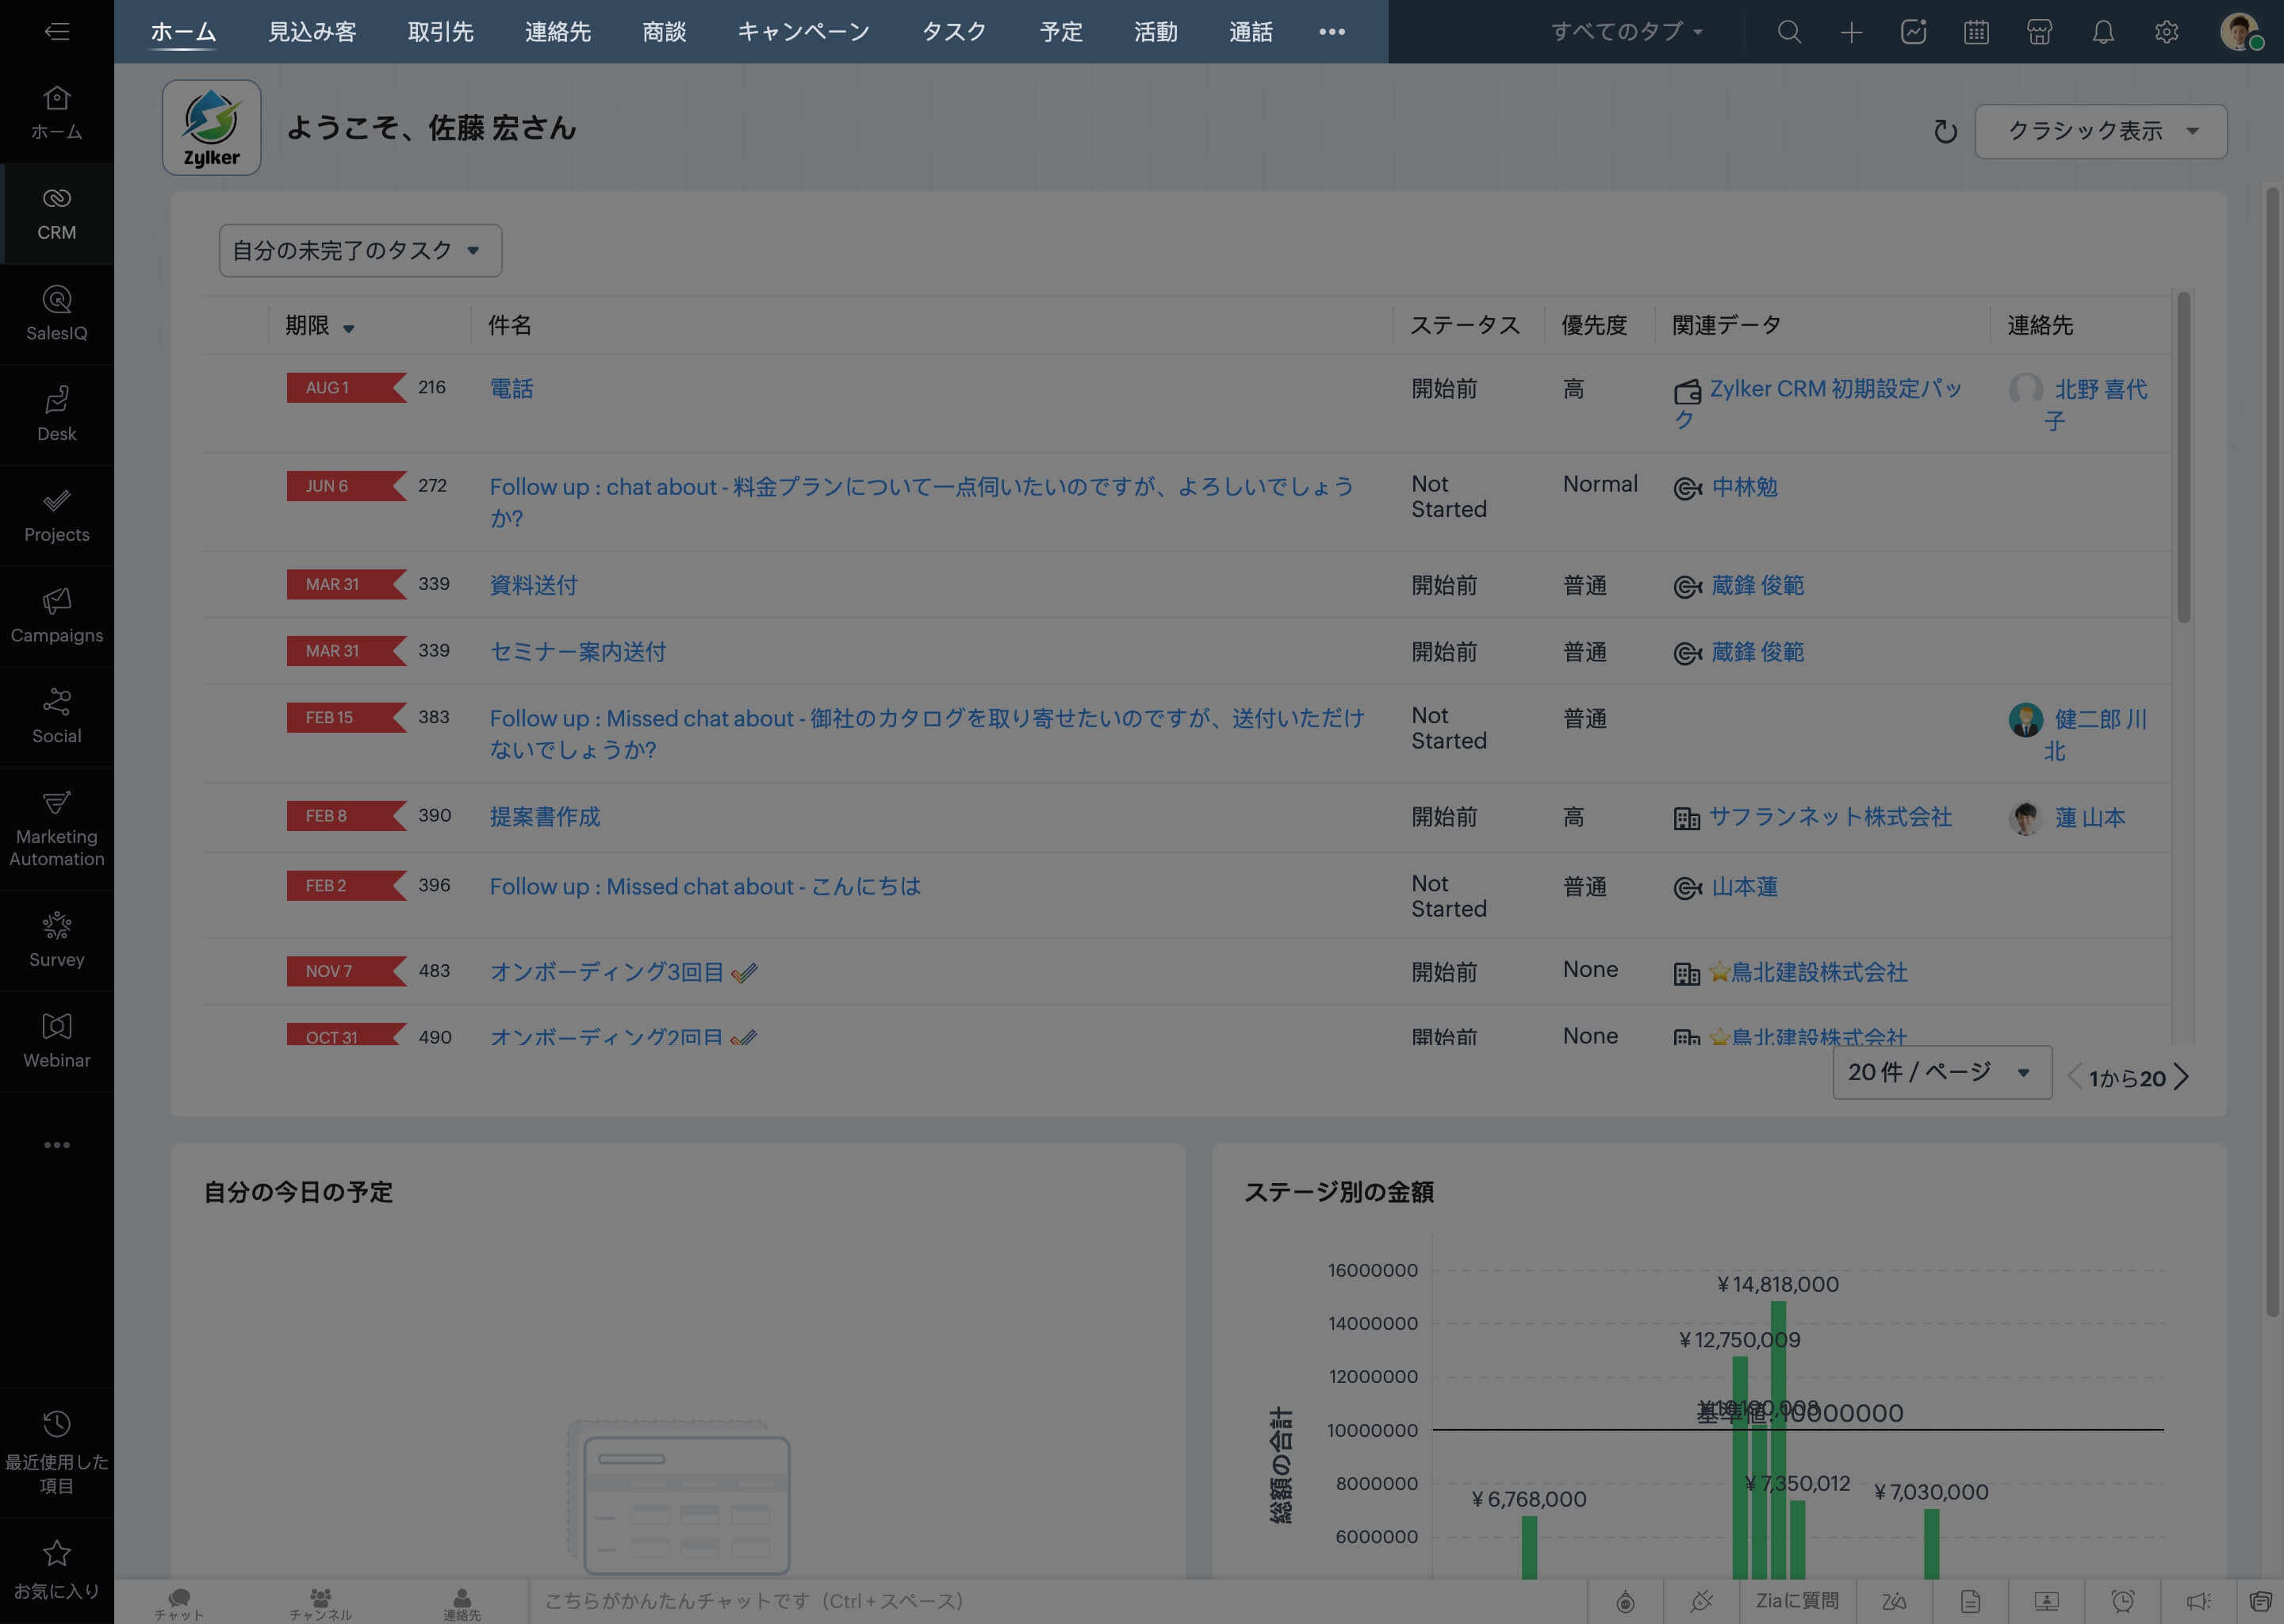The image size is (2284, 1624).
Task: Expand the 自分の未完了のタスク dropdown
Action: point(359,250)
